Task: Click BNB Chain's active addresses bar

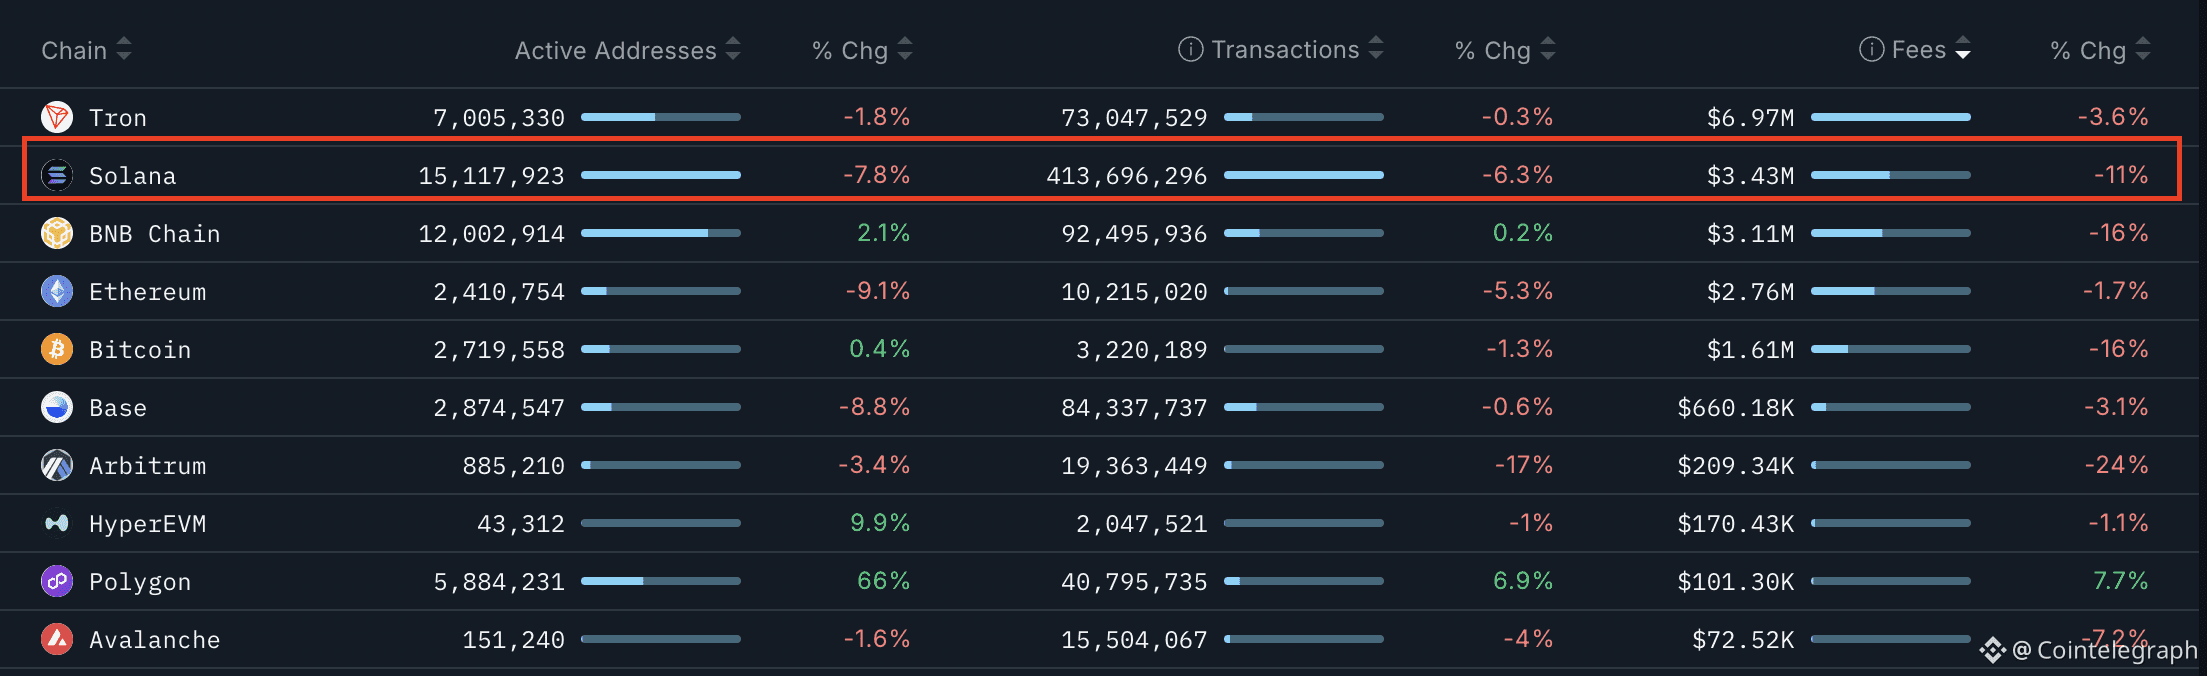Action: click(661, 233)
